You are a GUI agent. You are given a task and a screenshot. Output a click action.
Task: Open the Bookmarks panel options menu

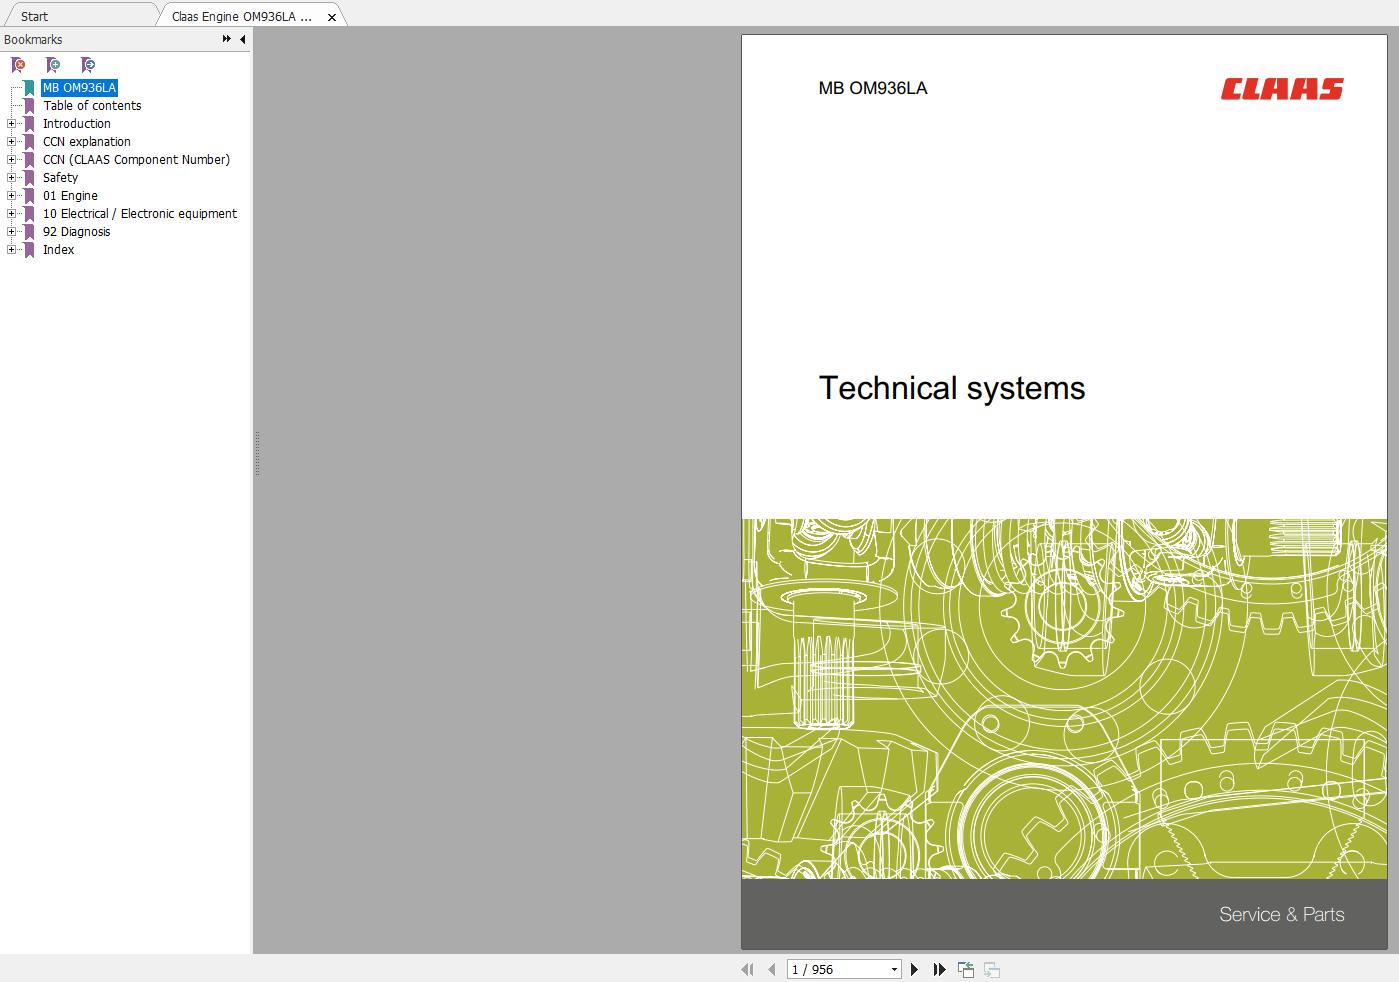[x=227, y=39]
